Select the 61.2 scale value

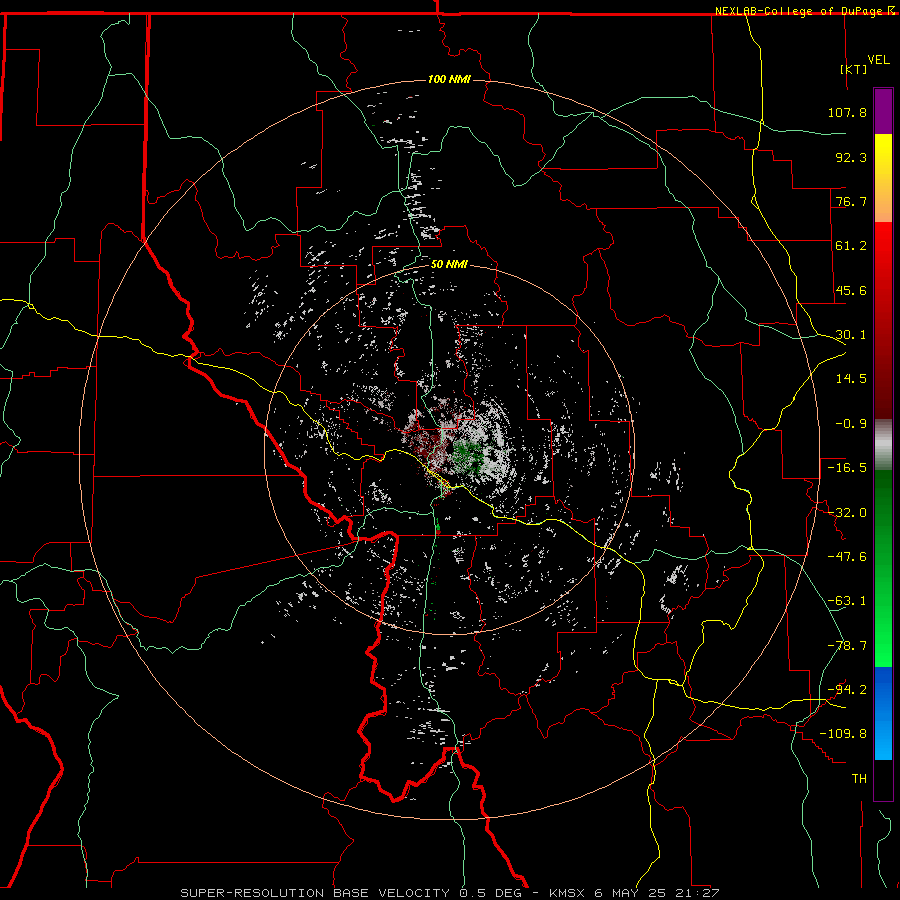[x=851, y=246]
